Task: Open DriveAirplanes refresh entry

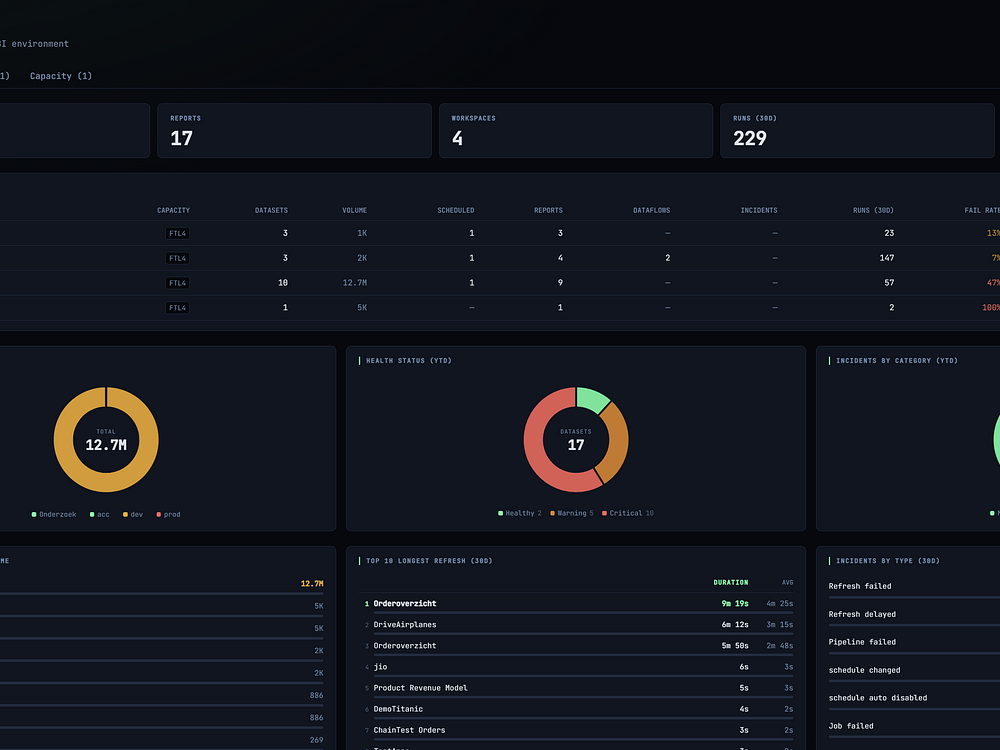Action: click(x=578, y=625)
